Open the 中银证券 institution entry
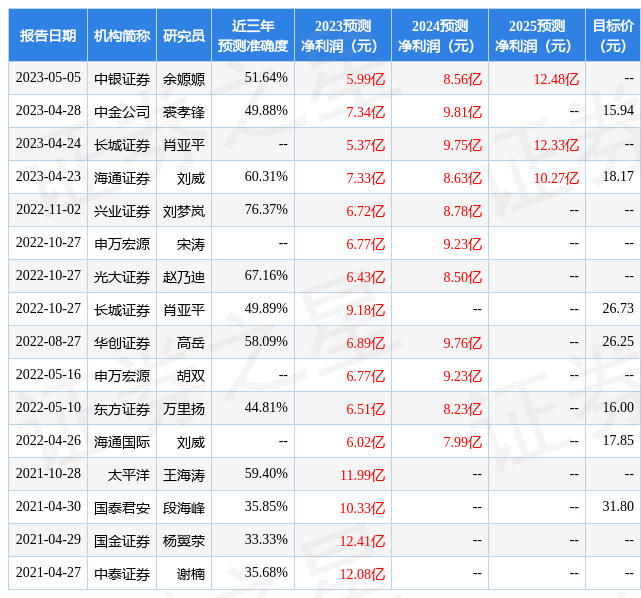Screen dimensions: 641x598 tap(121, 78)
